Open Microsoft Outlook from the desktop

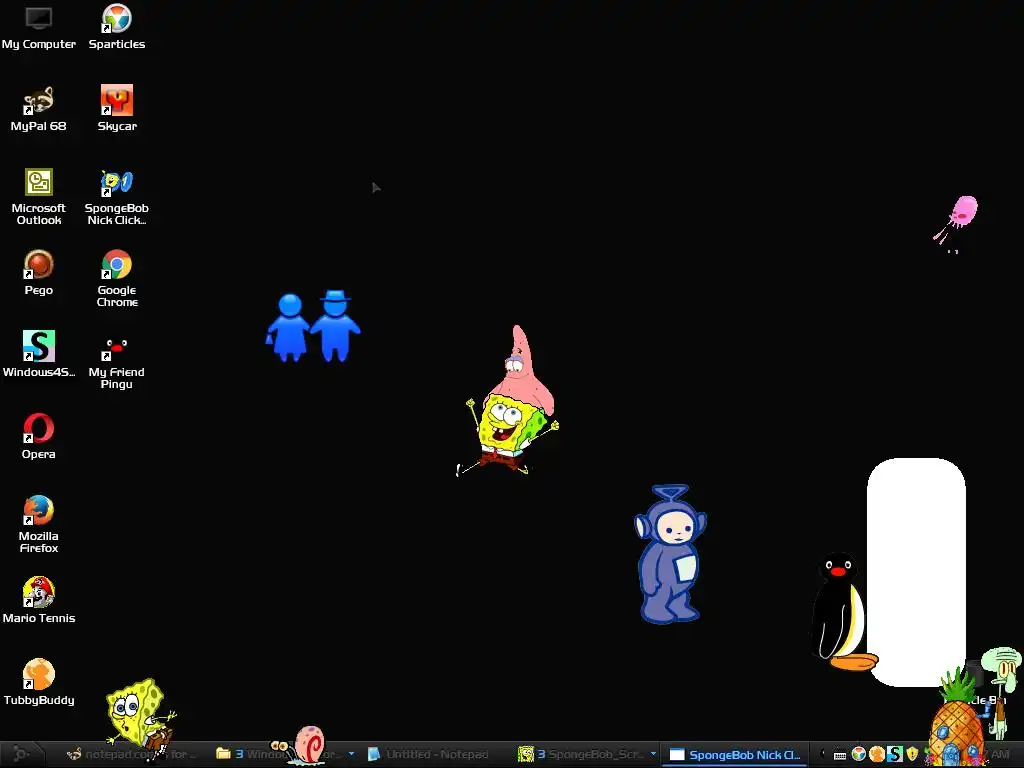[x=39, y=197]
